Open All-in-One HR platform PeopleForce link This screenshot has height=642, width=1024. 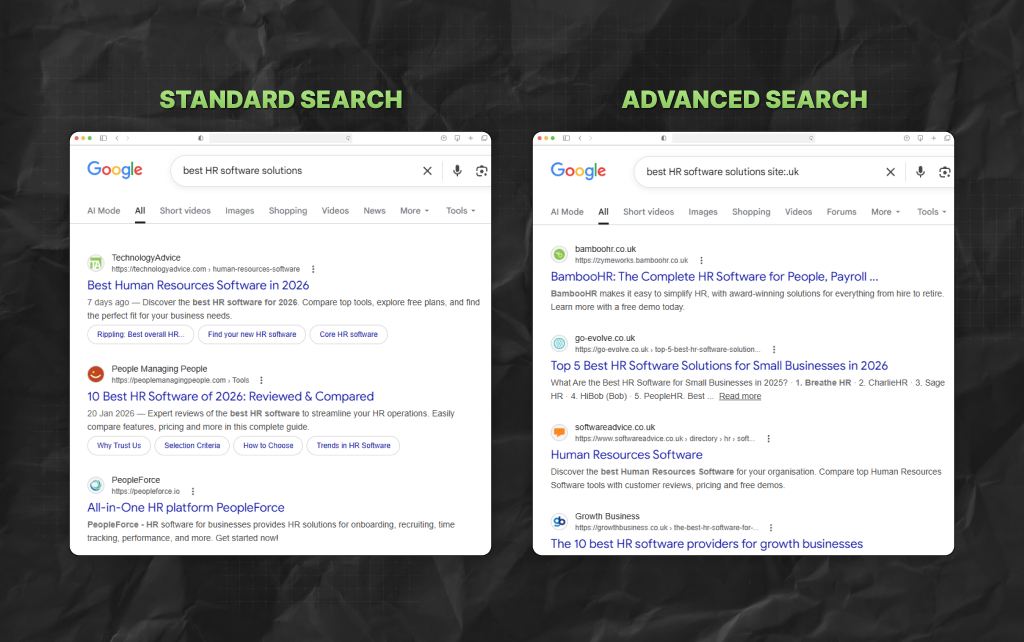[185, 507]
